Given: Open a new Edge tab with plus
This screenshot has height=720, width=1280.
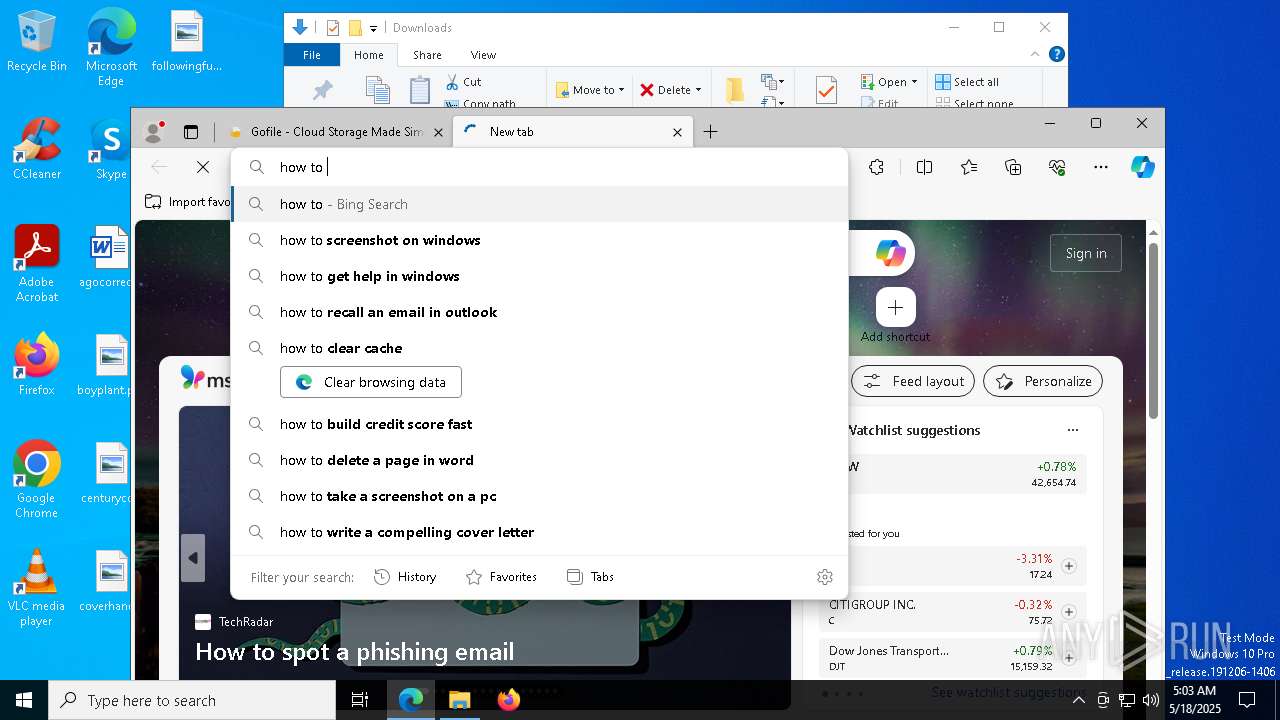Looking at the screenshot, I should click(x=710, y=132).
